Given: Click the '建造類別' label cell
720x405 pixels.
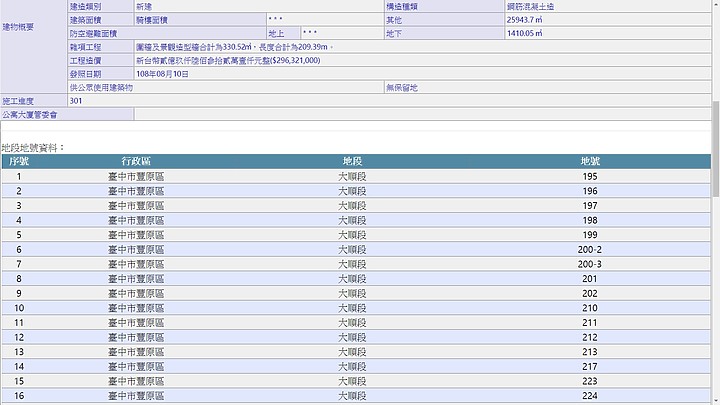Looking at the screenshot, I should pos(101,6).
